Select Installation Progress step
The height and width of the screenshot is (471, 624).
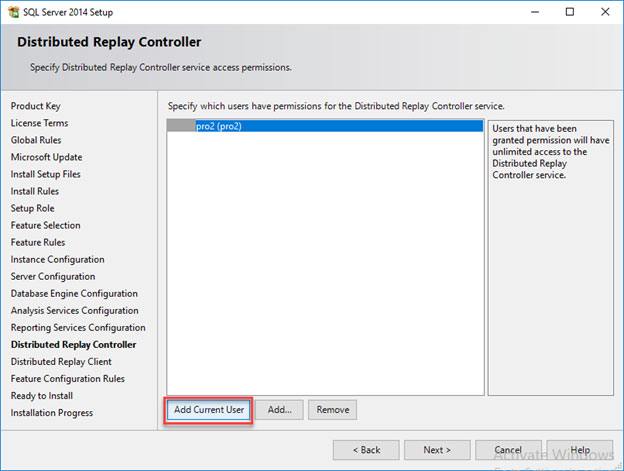tap(52, 413)
